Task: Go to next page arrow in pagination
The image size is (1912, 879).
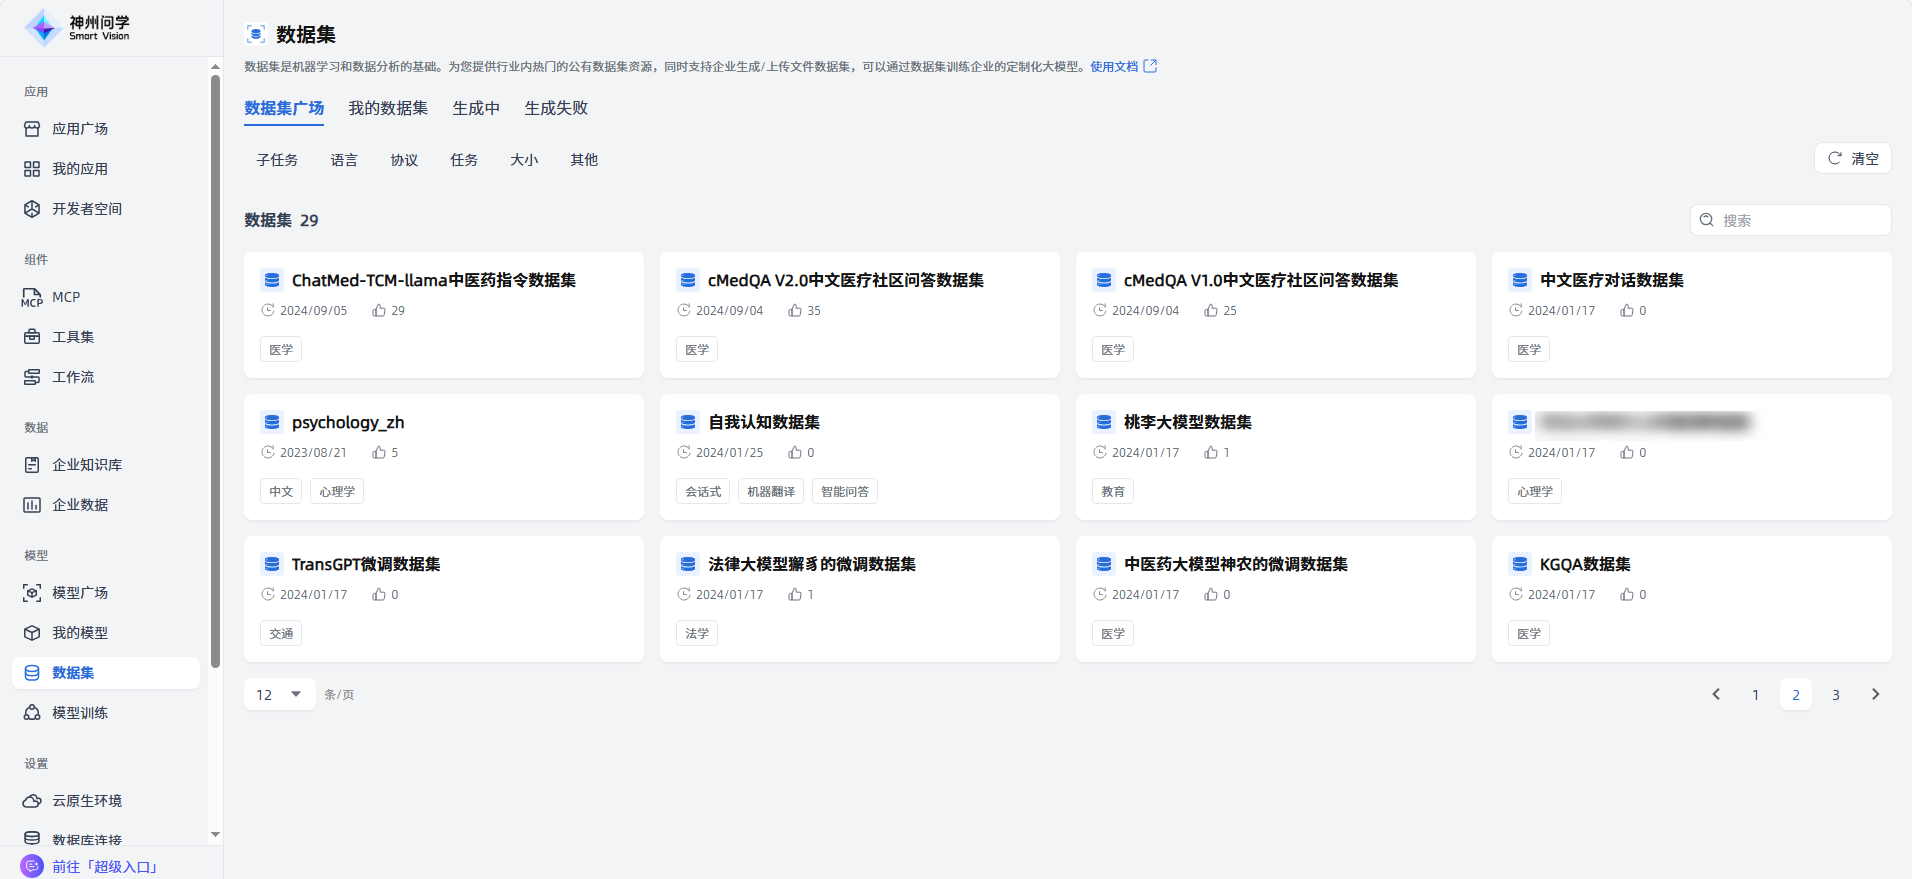Action: pos(1875,694)
